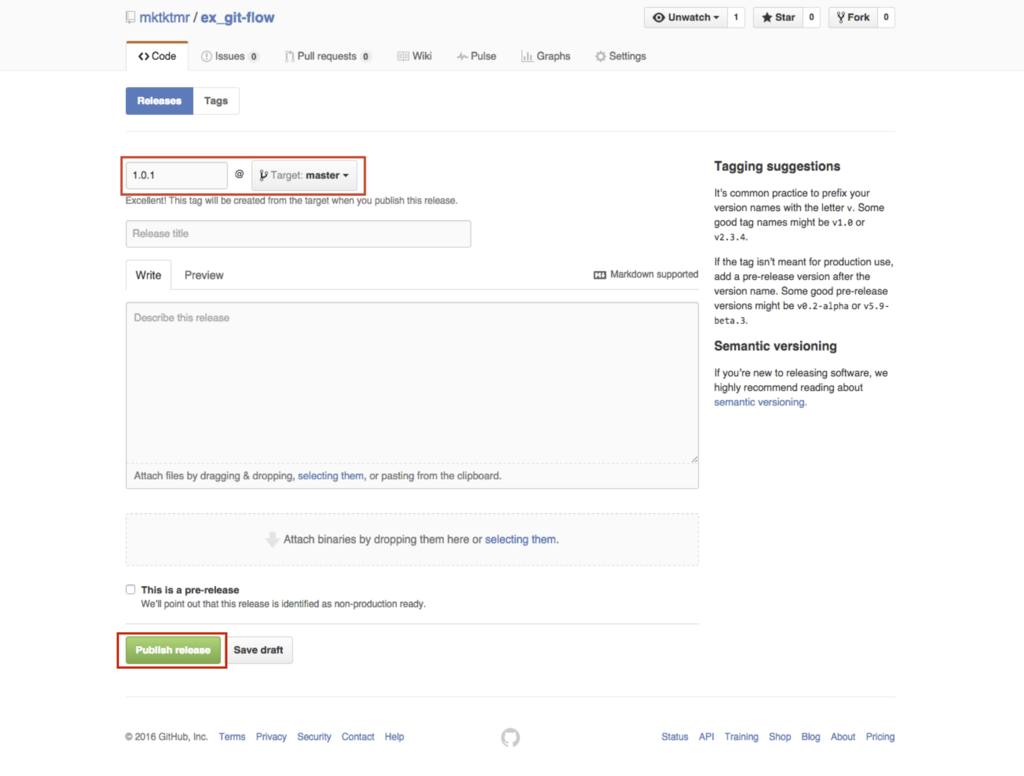Switch to the Code tab
Image resolution: width=1024 pixels, height=776 pixels.
(x=157, y=56)
